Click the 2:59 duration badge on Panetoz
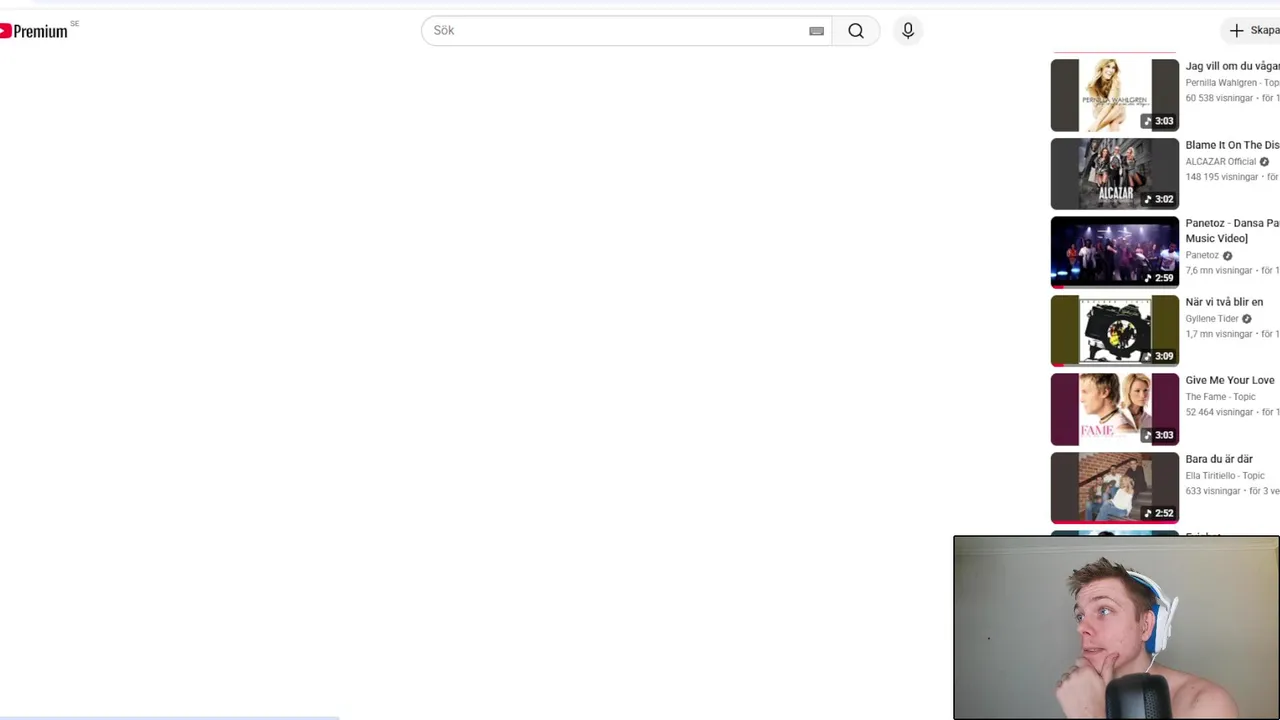 point(1159,278)
